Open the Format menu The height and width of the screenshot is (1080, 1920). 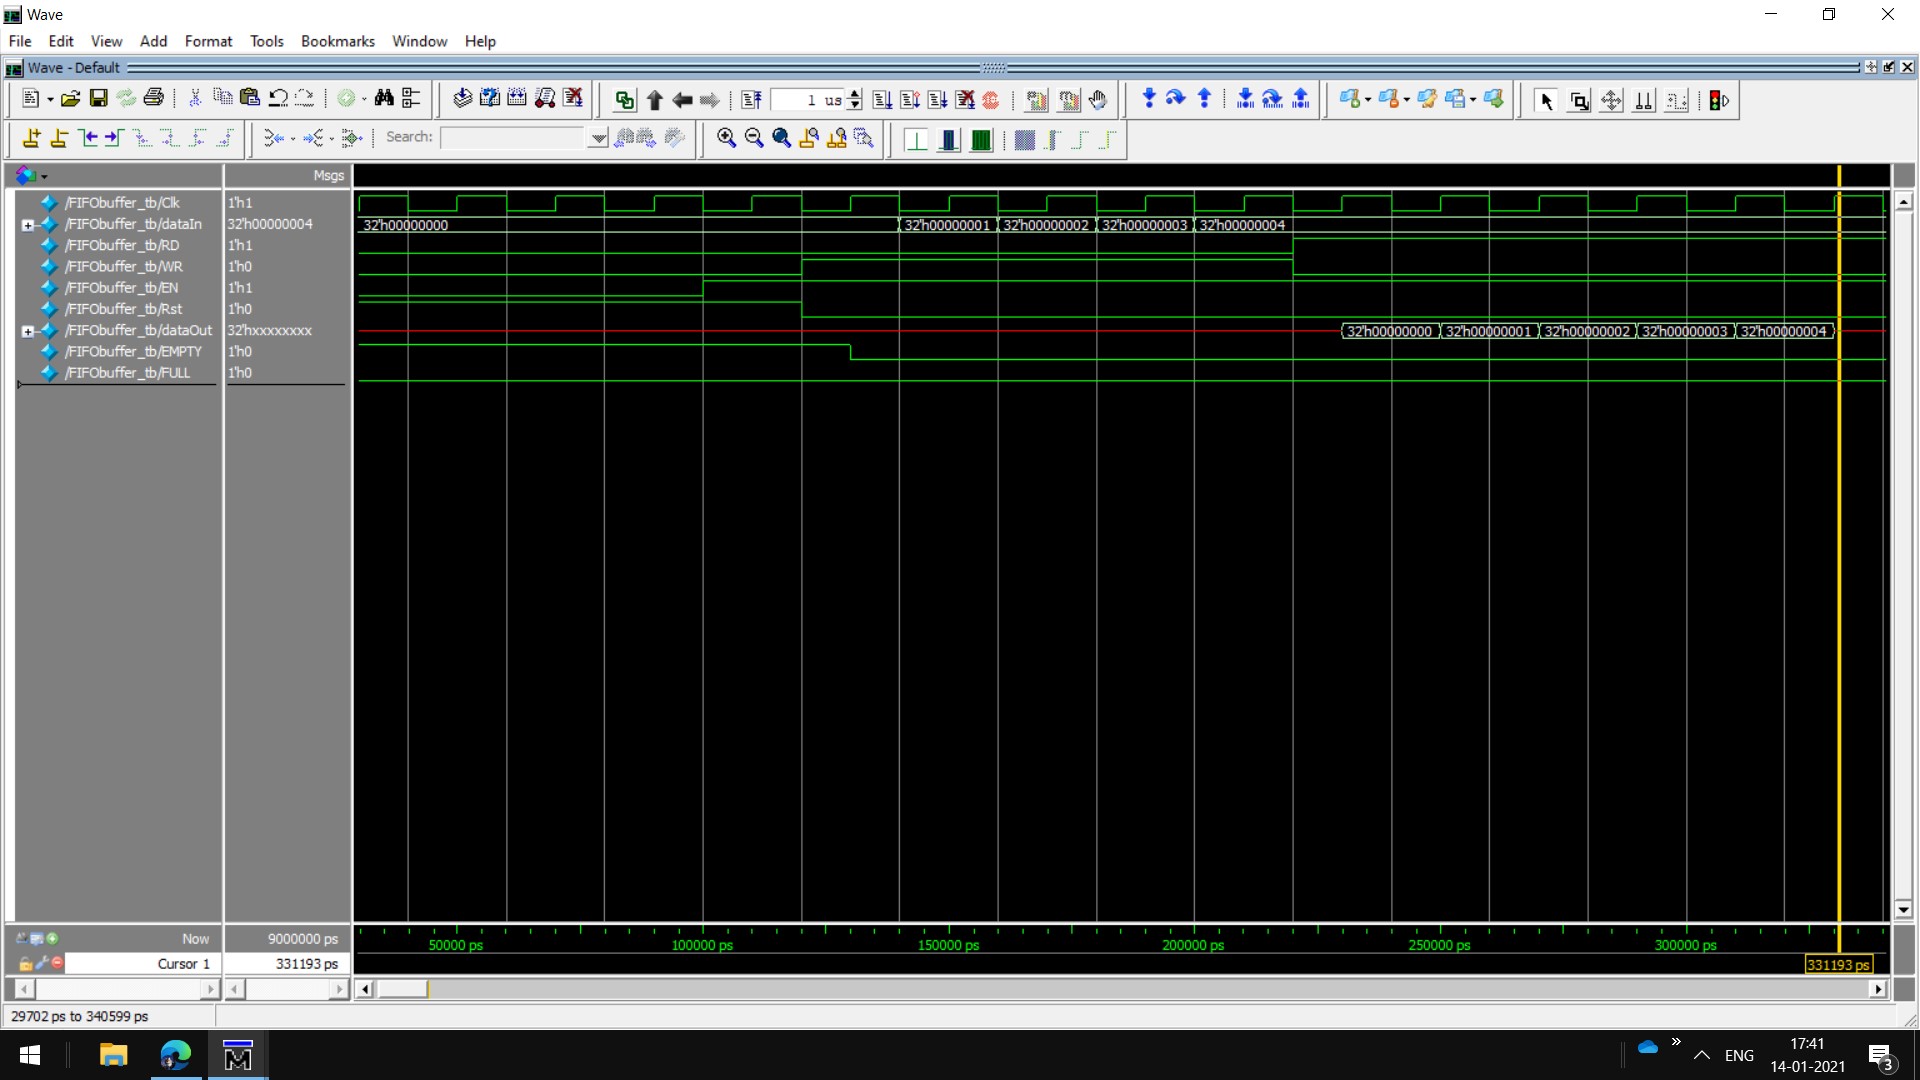click(x=208, y=41)
